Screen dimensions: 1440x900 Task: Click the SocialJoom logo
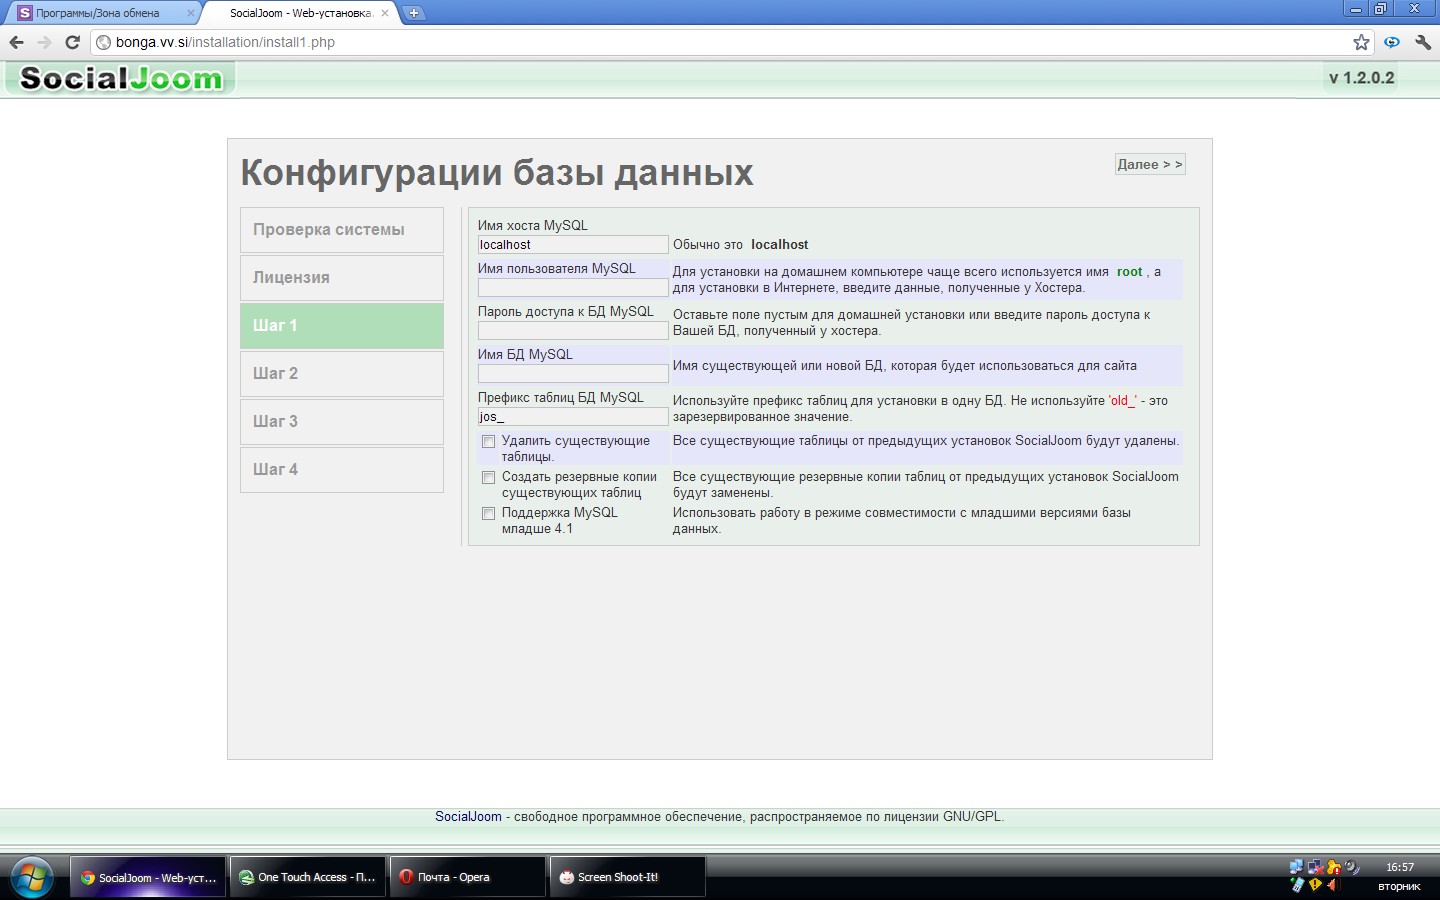coord(121,78)
